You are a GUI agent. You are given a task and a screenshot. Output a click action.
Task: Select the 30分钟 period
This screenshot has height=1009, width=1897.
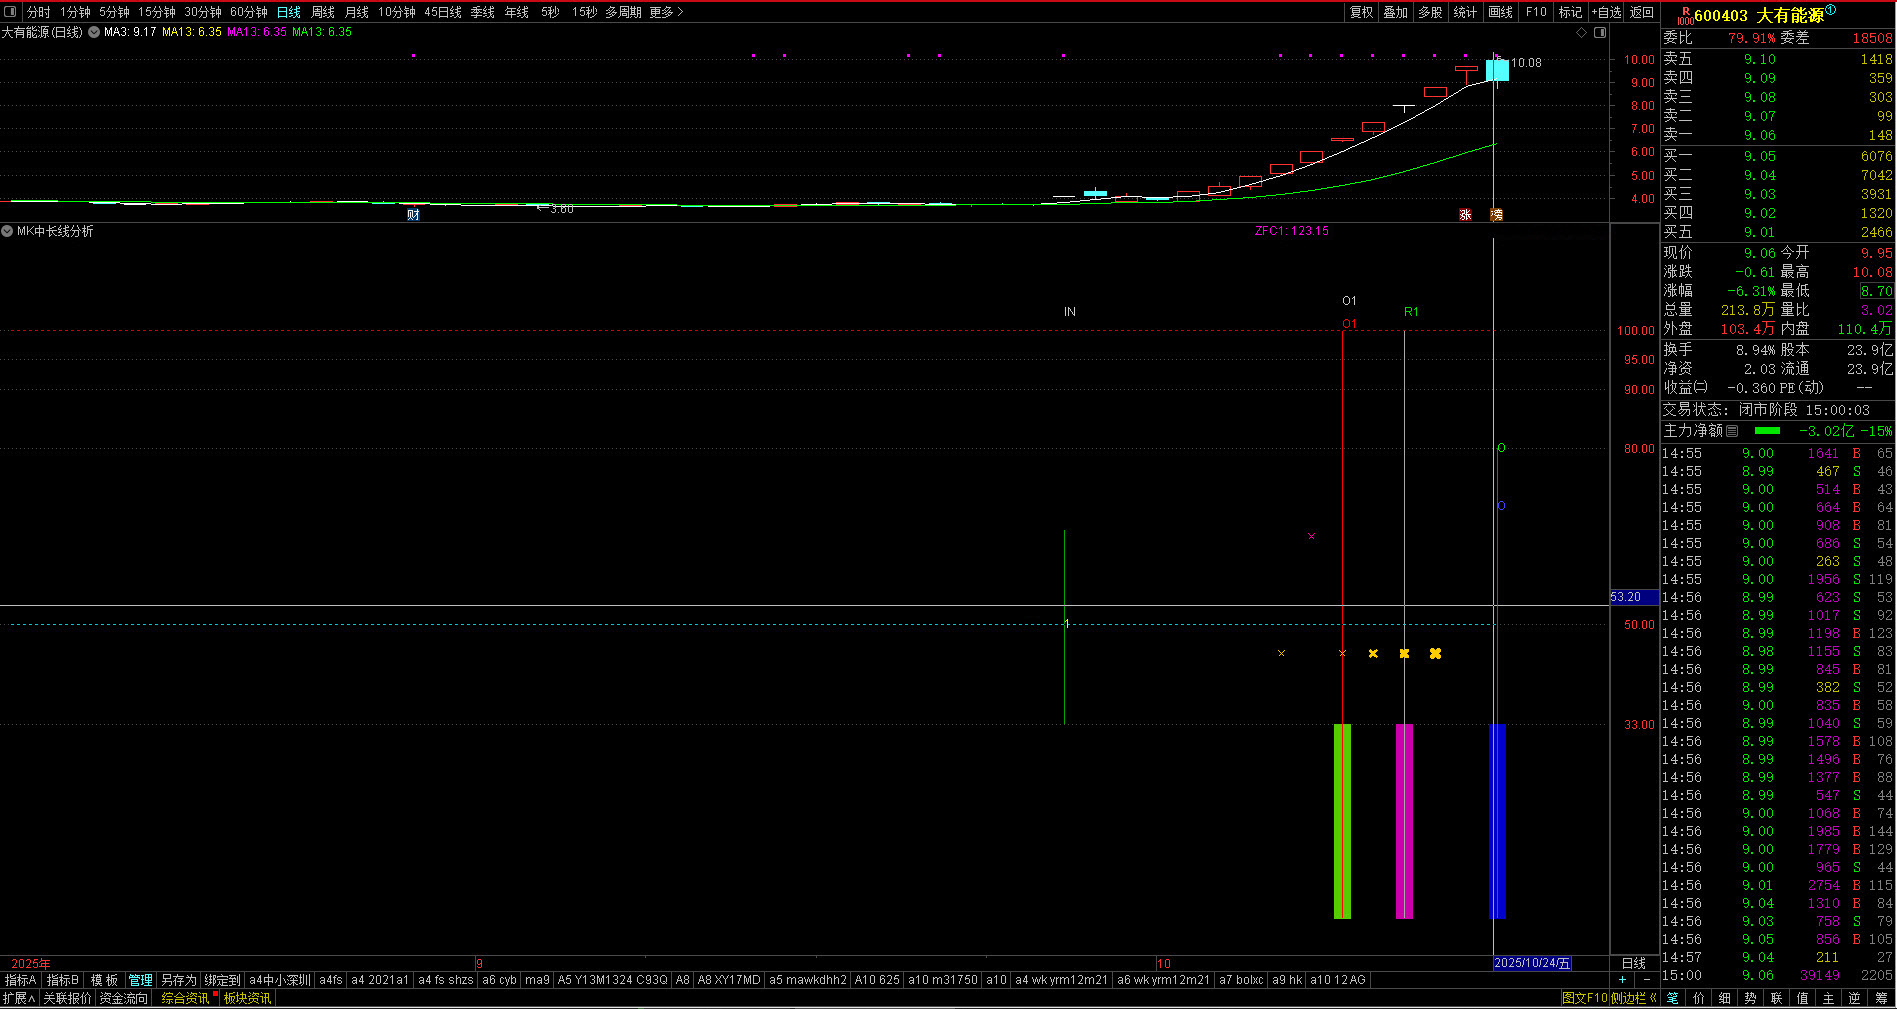tap(203, 12)
